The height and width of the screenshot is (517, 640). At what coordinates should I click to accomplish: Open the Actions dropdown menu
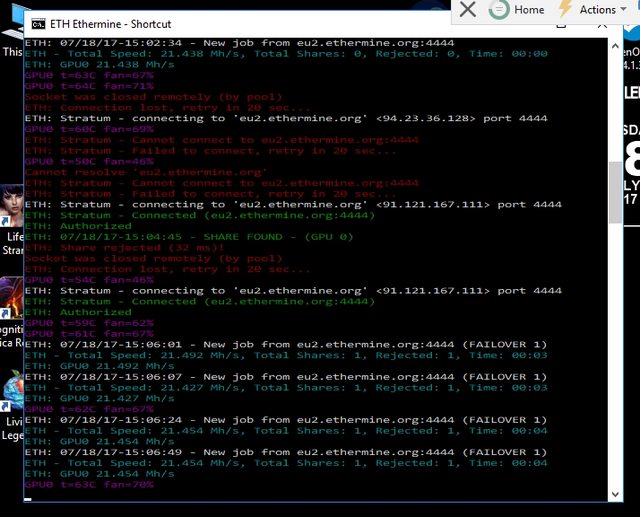(x=598, y=9)
